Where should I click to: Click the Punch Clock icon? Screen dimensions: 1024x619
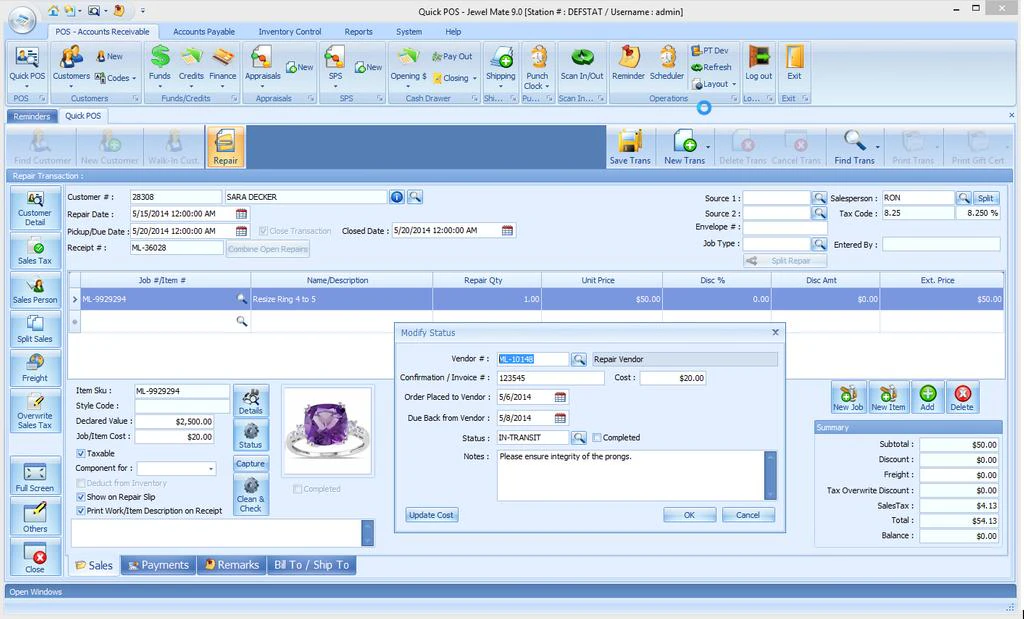click(537, 62)
